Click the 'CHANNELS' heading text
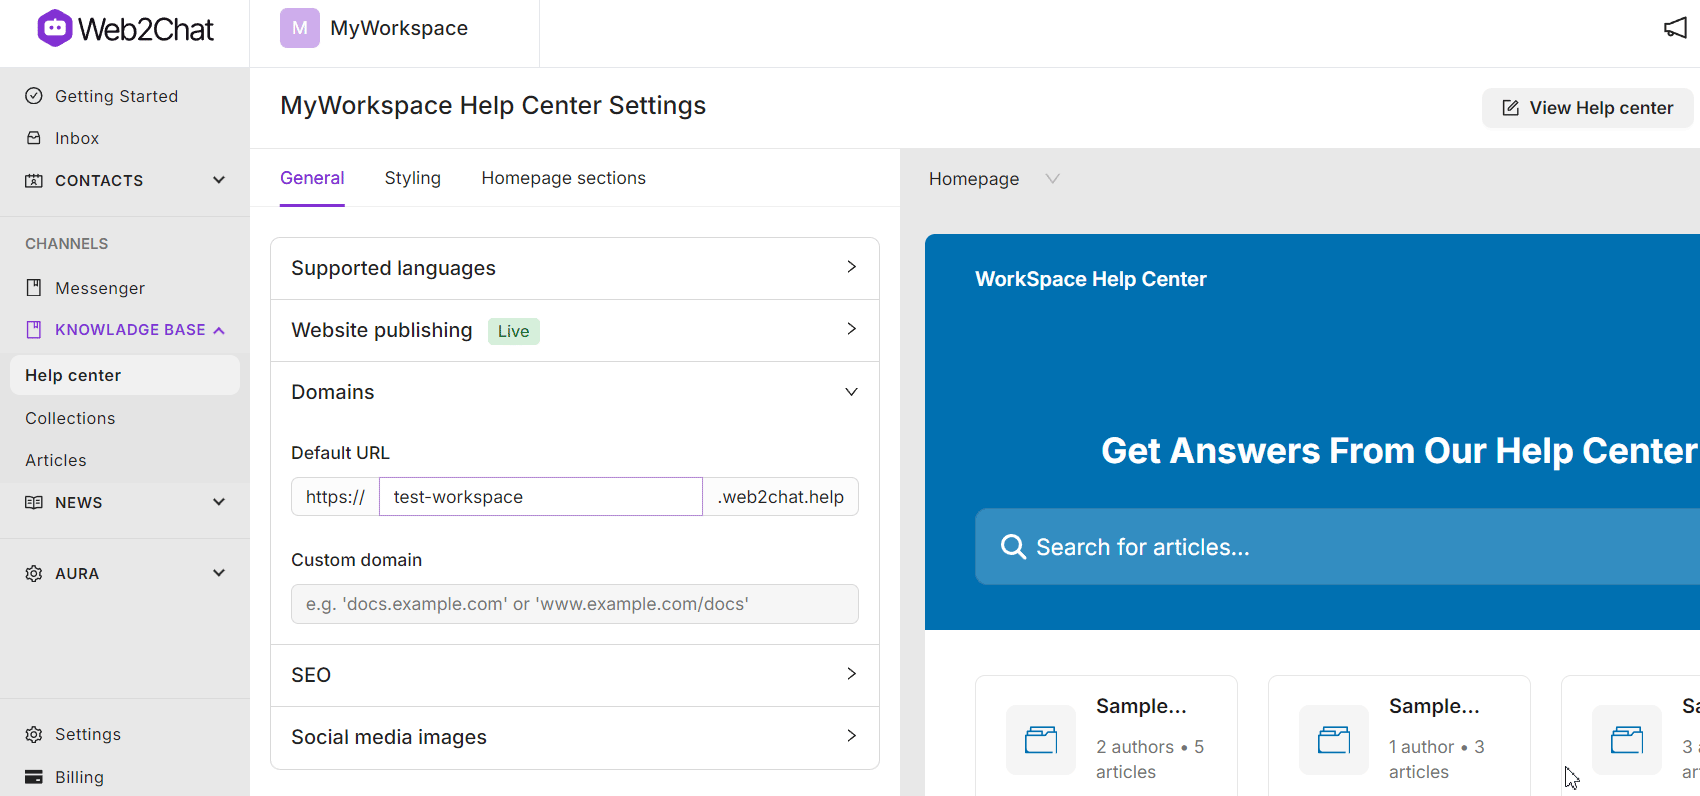Screen dimensions: 1700x796 click(x=66, y=244)
